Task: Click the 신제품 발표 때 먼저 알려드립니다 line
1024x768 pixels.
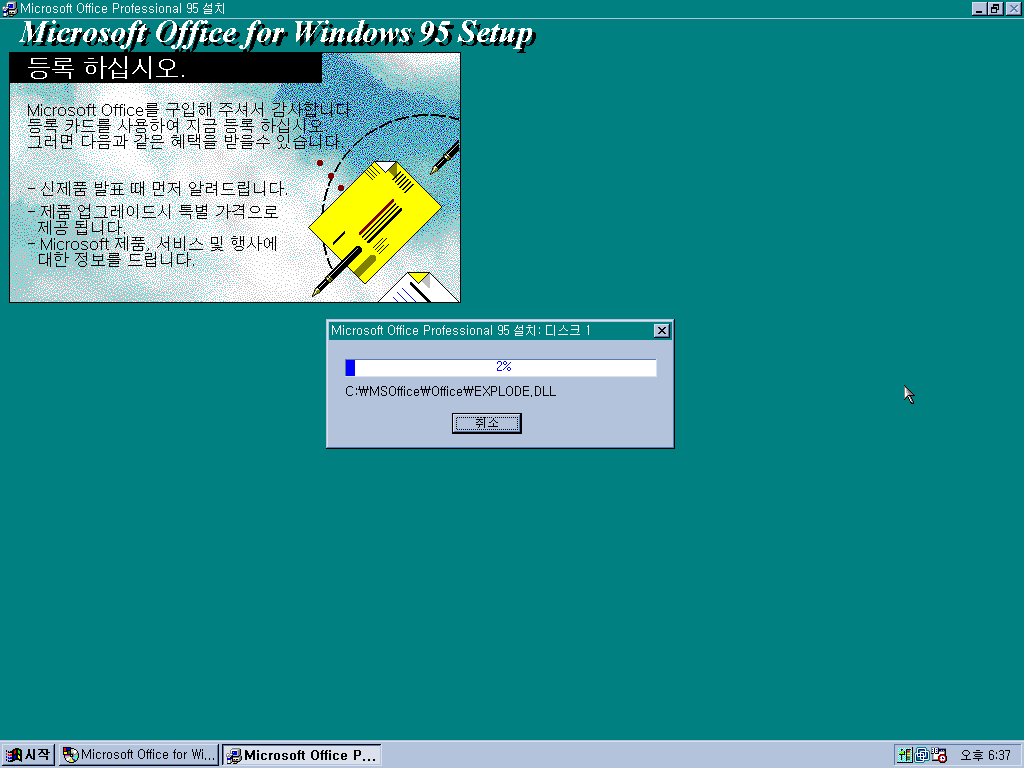Action: [x=157, y=189]
